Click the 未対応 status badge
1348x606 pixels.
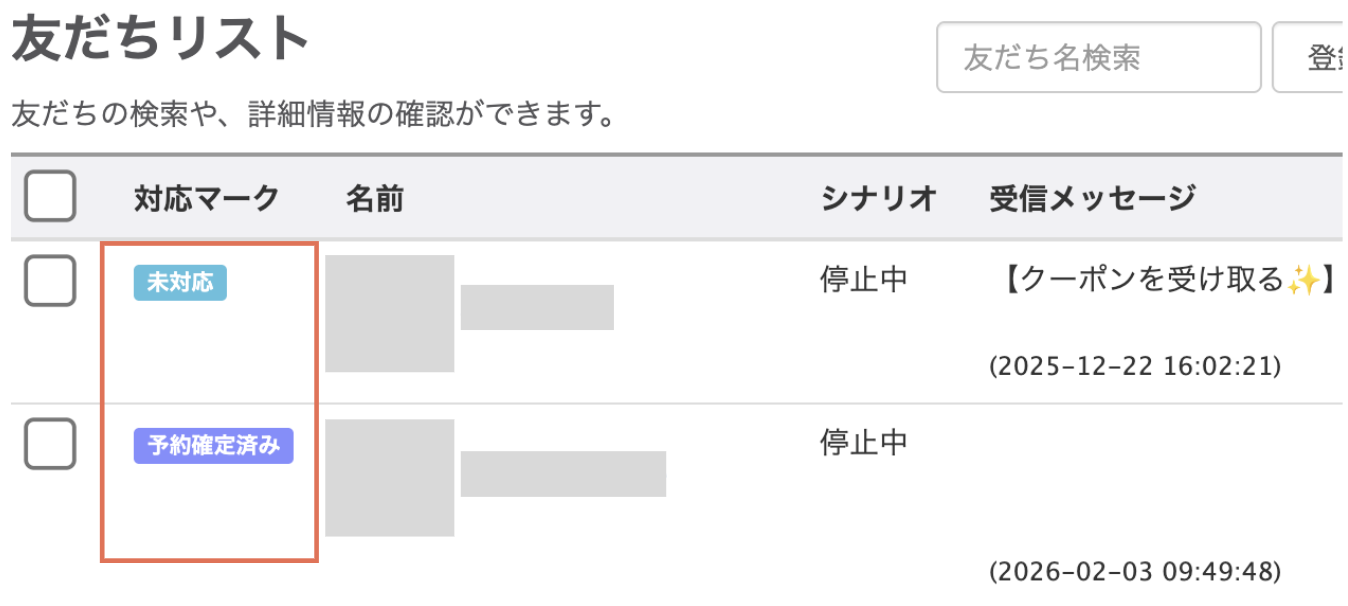[180, 283]
